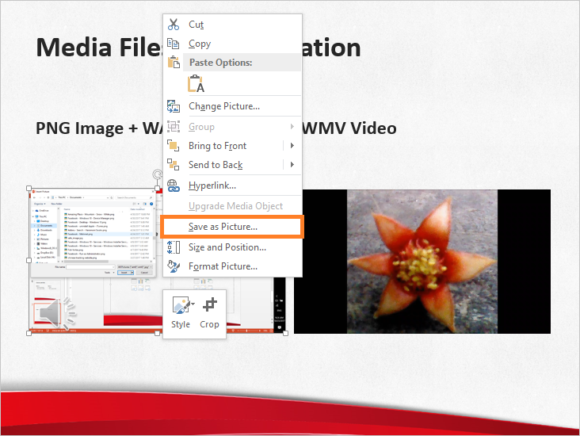Click the audio speaker icon on slide
The width and height of the screenshot is (580, 436).
49,313
